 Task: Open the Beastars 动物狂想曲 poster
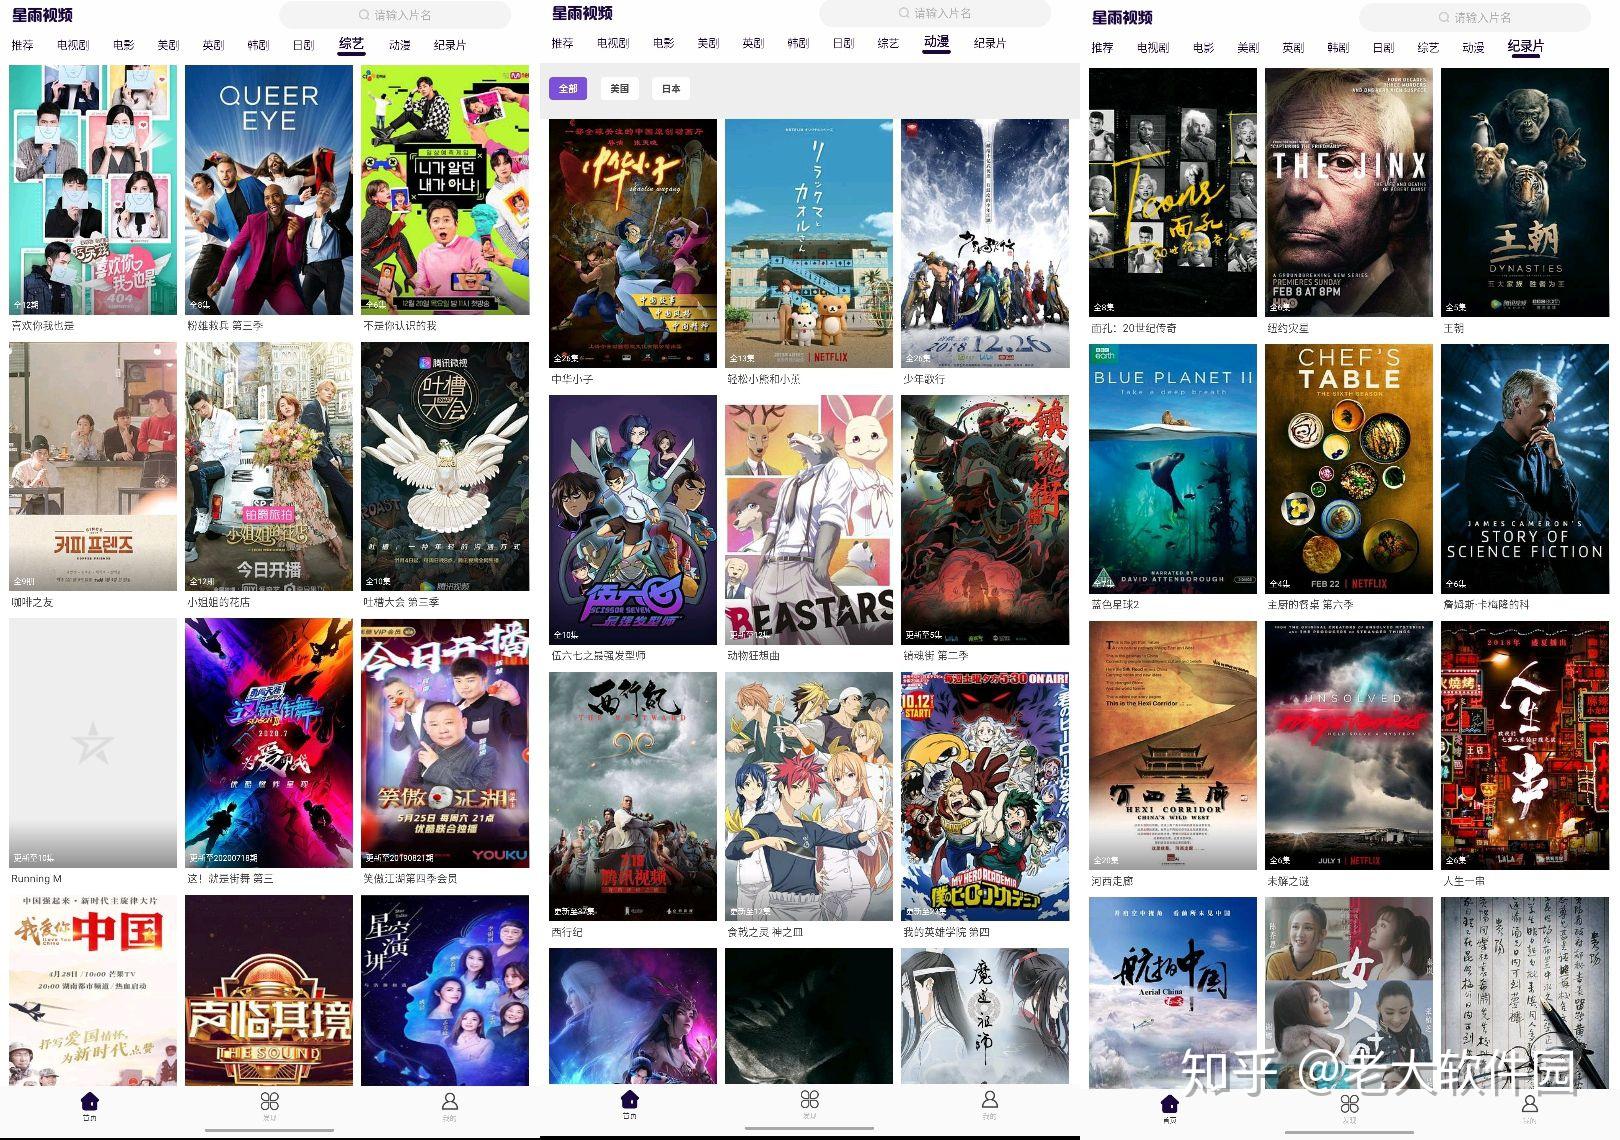809,520
